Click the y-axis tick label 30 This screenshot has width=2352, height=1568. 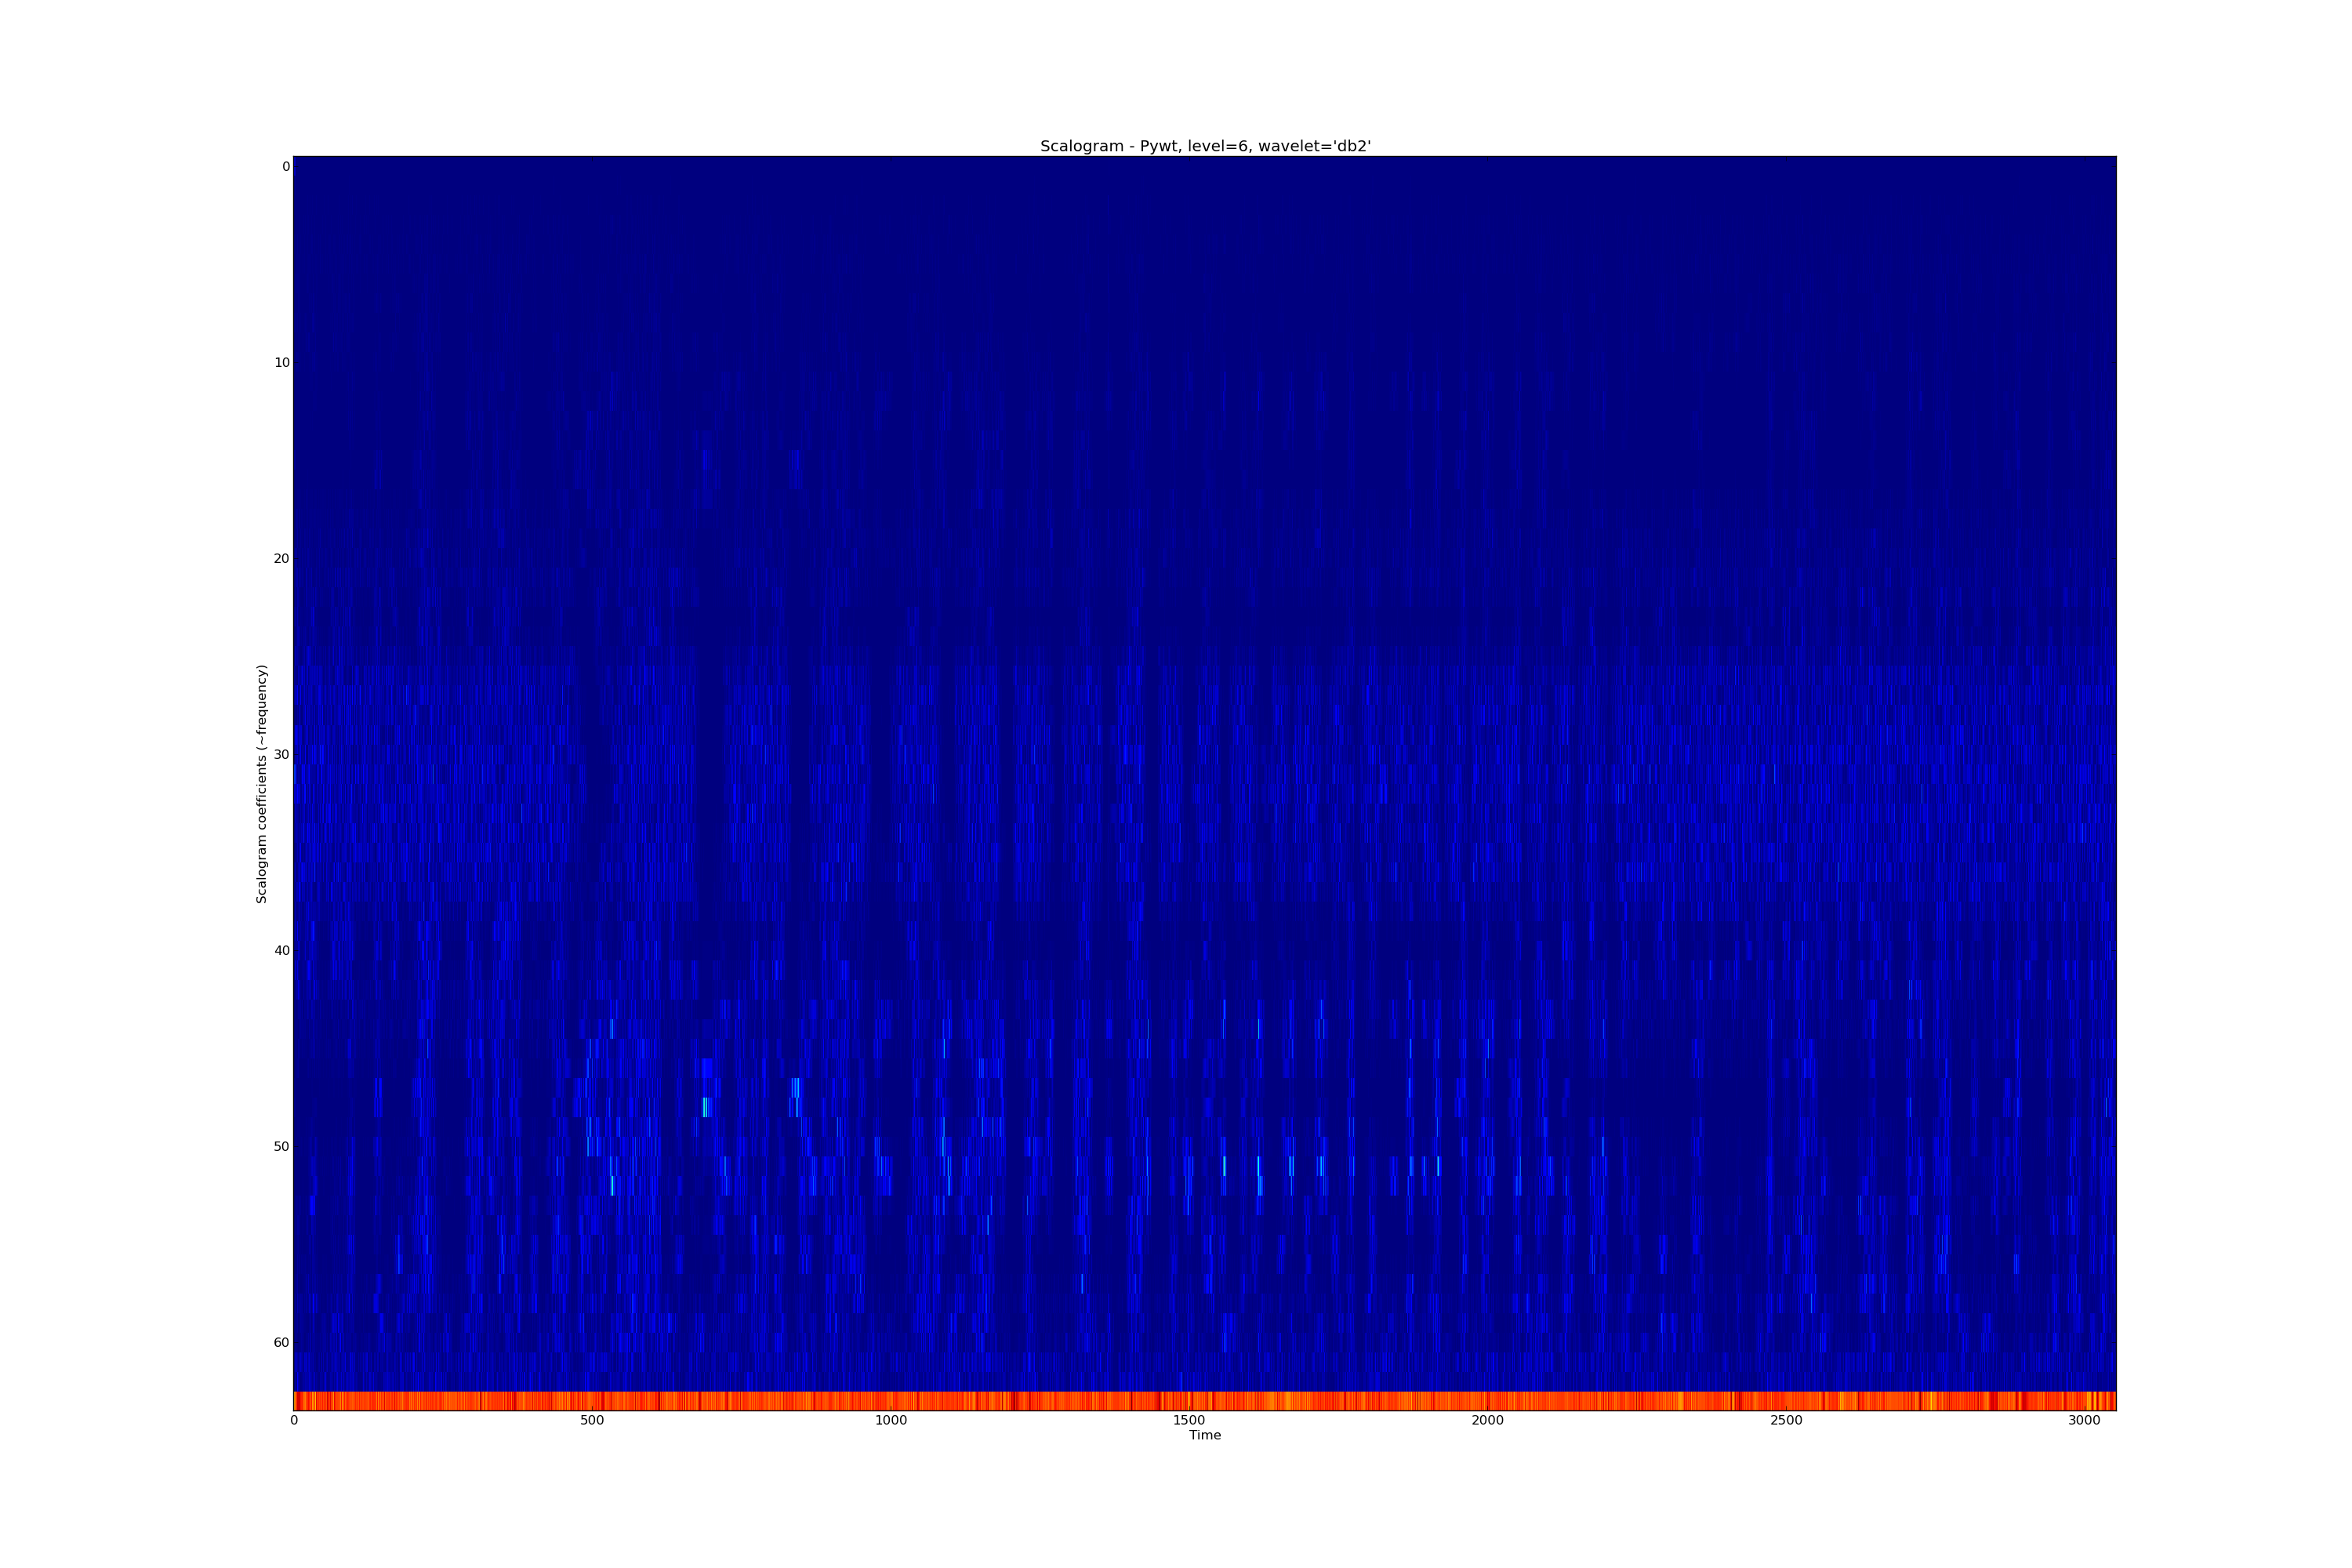pos(282,754)
